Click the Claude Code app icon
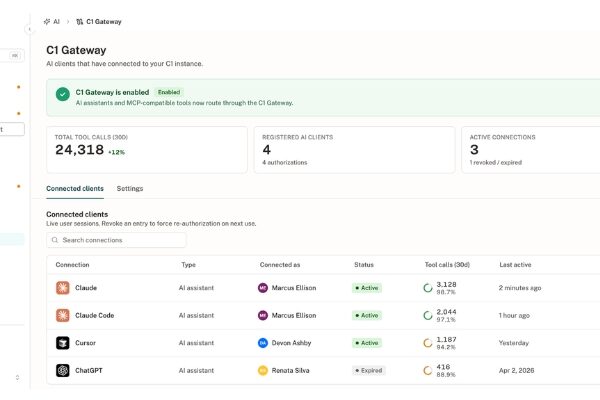Image resolution: width=600 pixels, height=400 pixels. (x=63, y=315)
